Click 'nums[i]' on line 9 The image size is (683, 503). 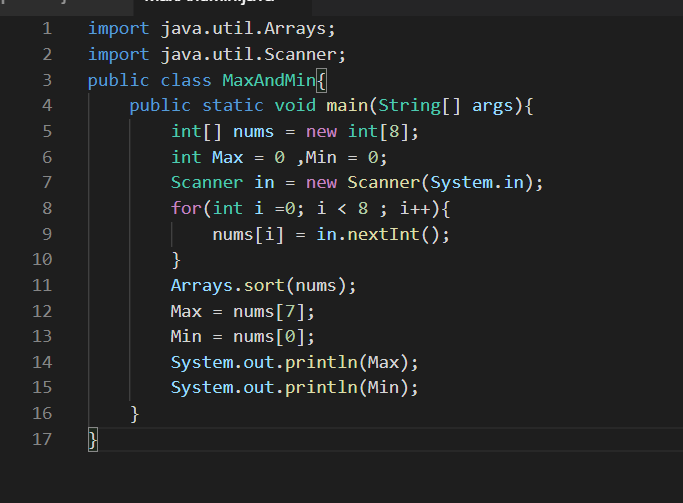coord(248,235)
